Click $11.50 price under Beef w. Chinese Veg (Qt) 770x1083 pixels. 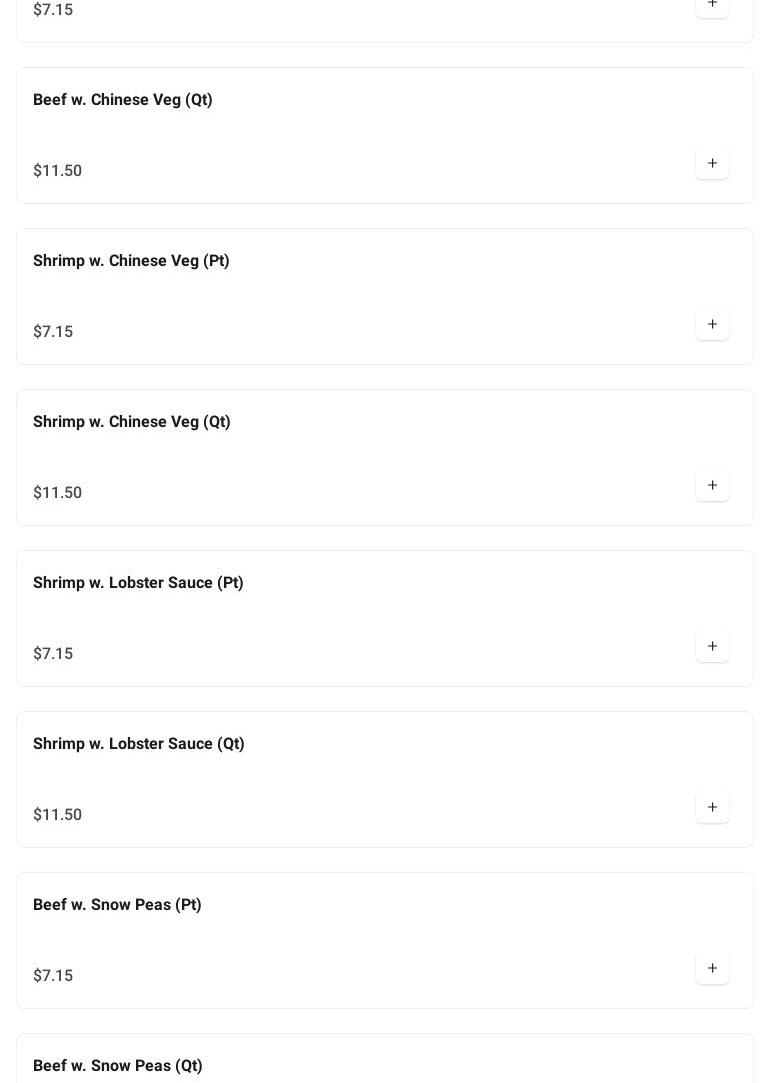(x=58, y=171)
